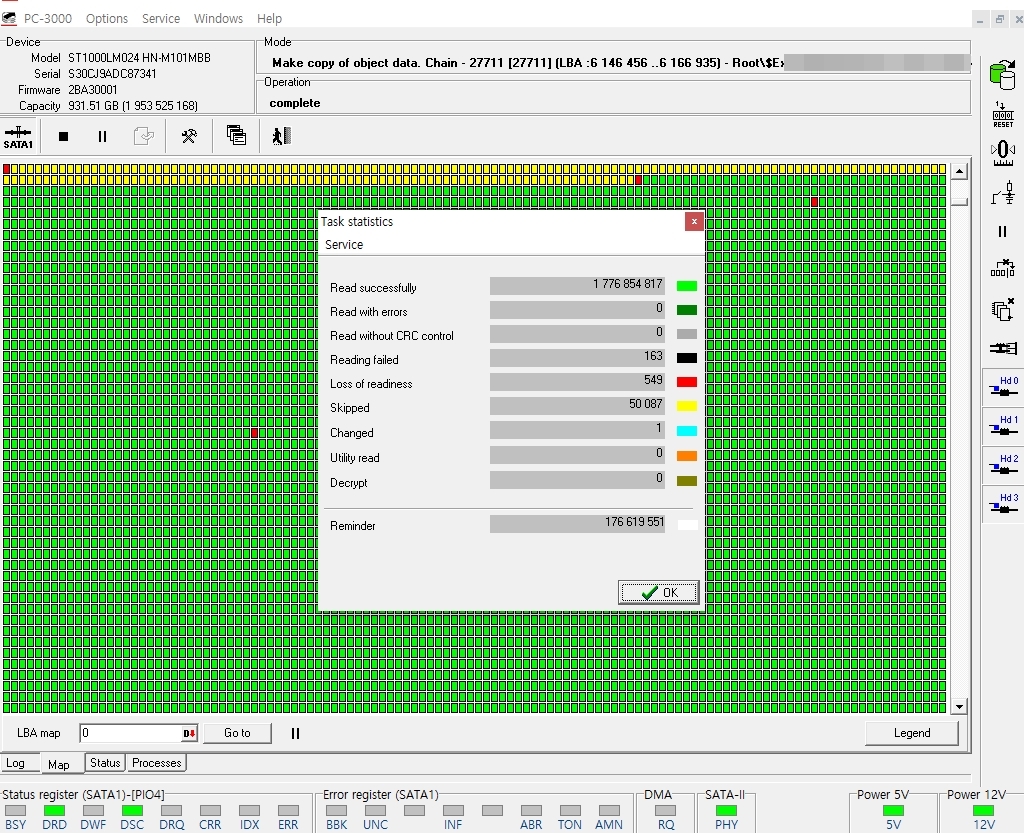Click the Skipped yellow swatch
This screenshot has width=1024, height=833.
(686, 406)
